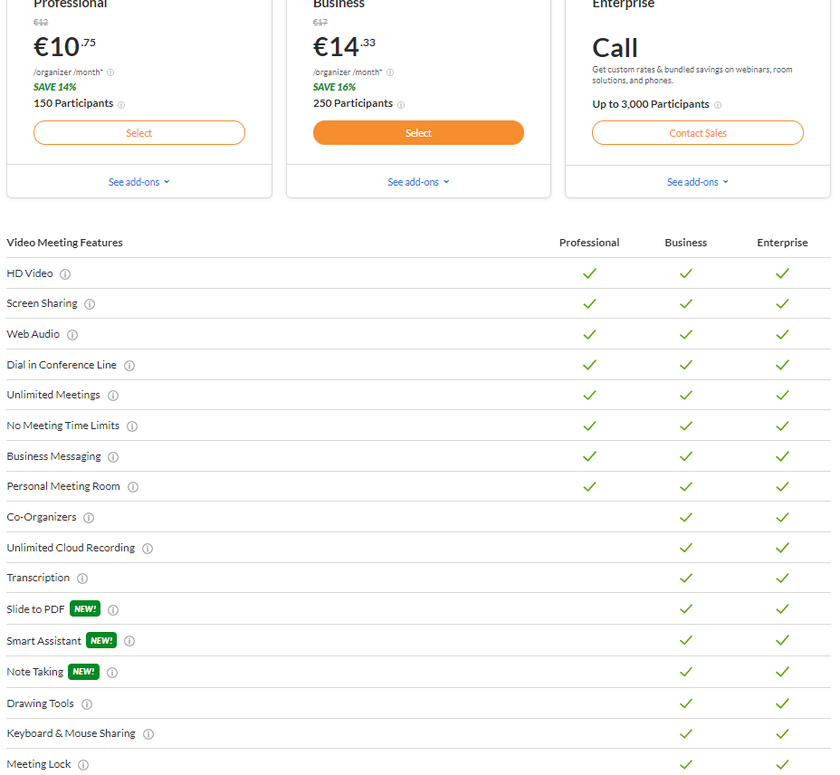Click the Contact Sales button
The width and height of the screenshot is (840, 775).
[x=697, y=133]
